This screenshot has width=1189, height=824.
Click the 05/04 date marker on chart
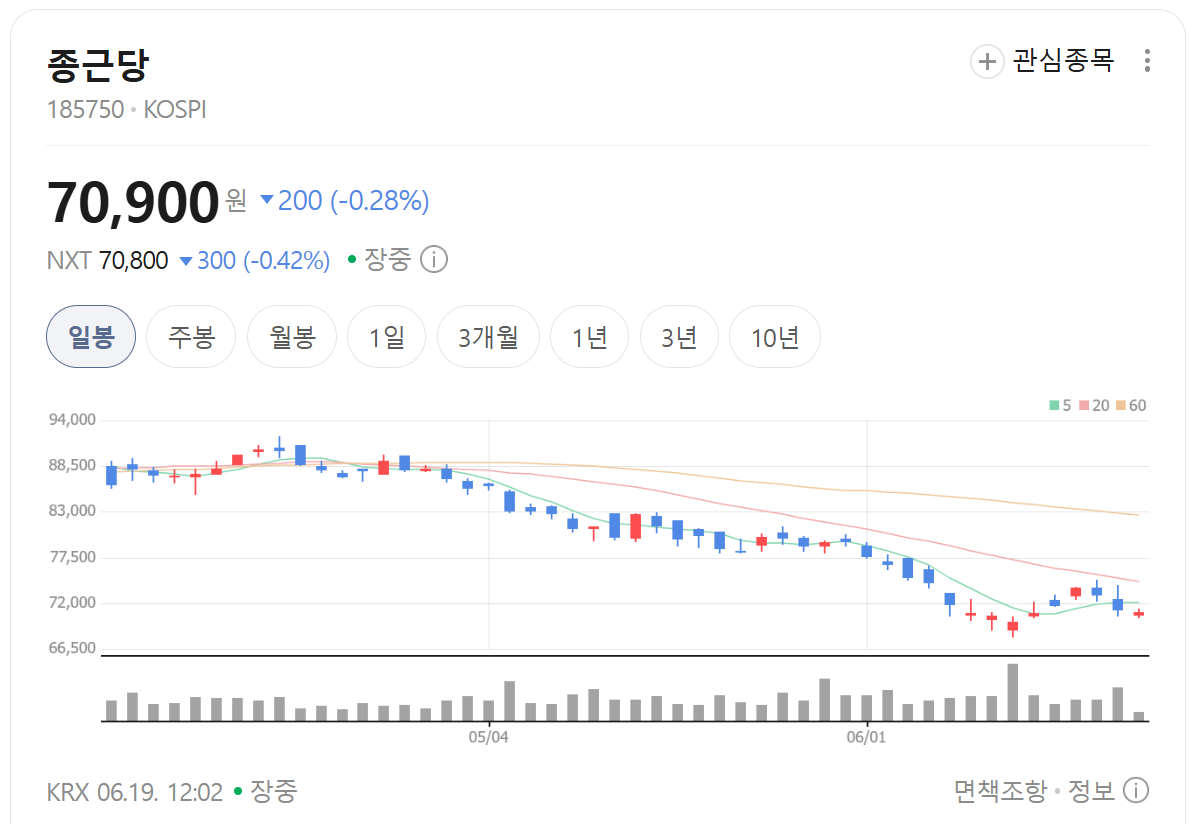488,737
